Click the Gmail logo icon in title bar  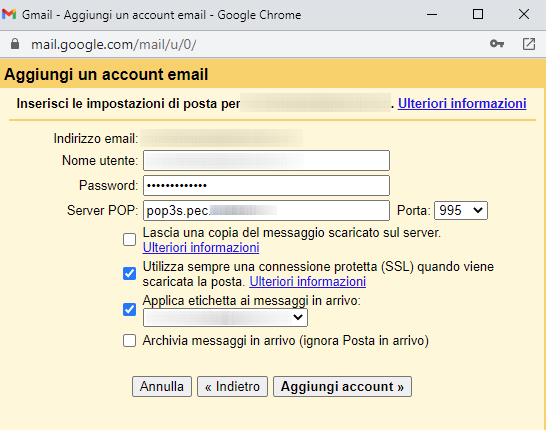tap(9, 15)
